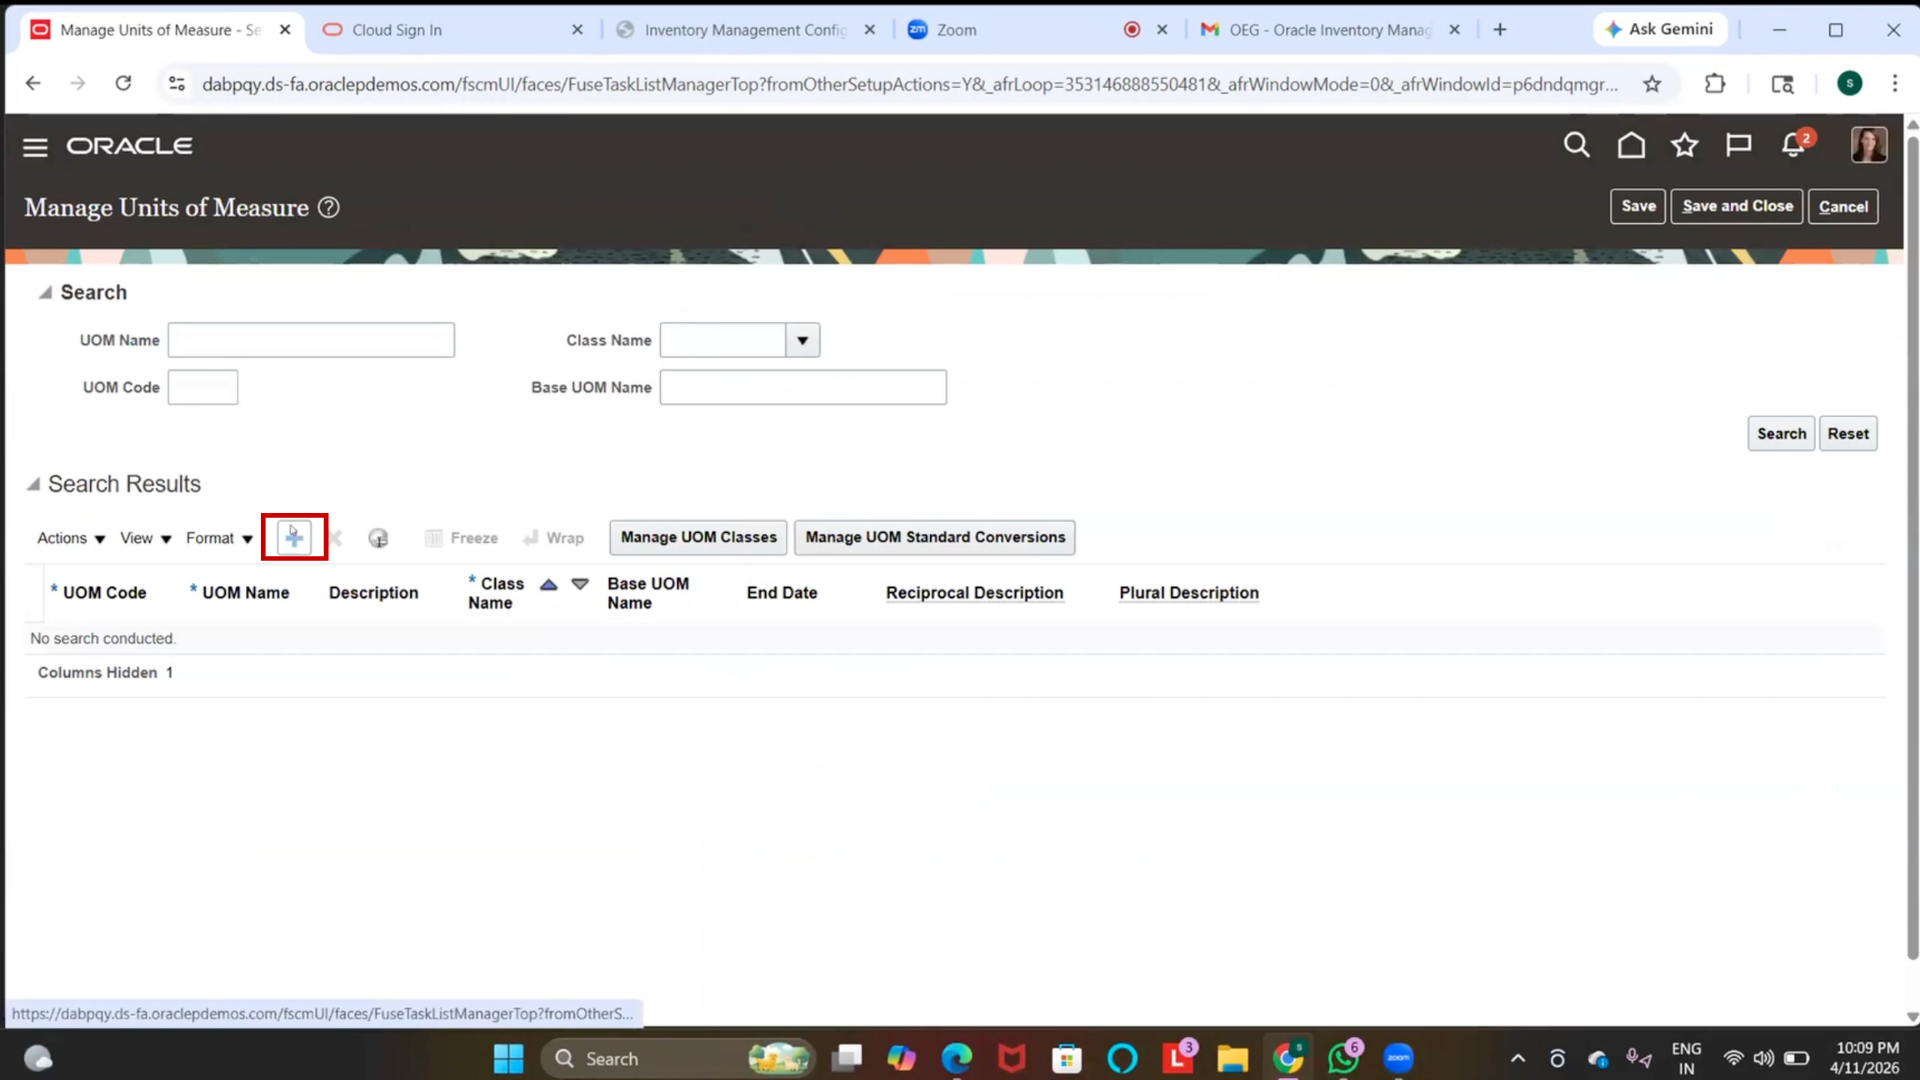Viewport: 1920px width, 1080px height.
Task: Sort Class Name ascending
Action: (x=548, y=585)
